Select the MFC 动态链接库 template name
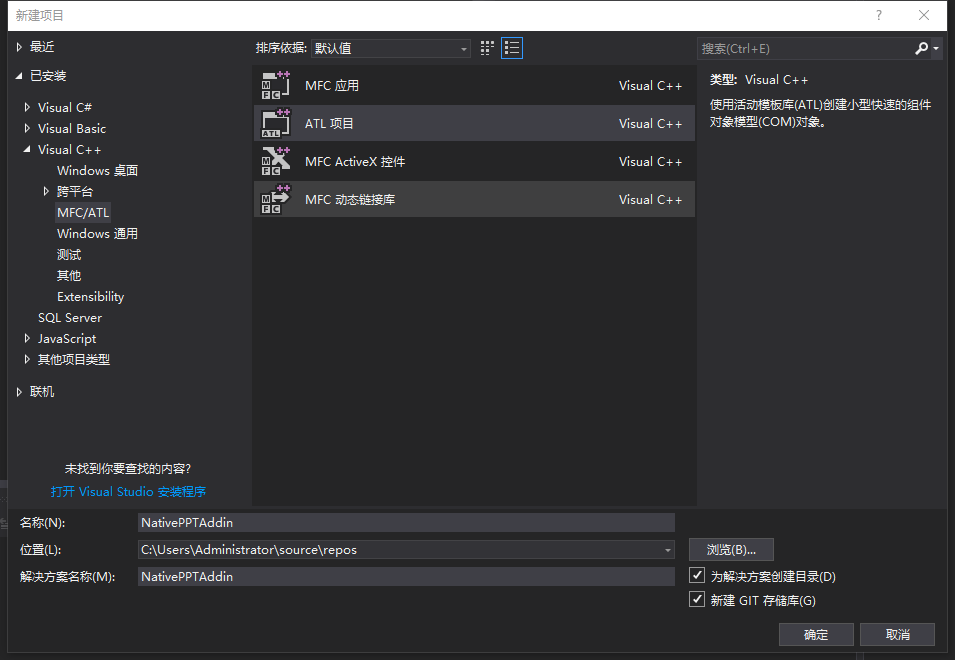955x660 pixels. pos(350,199)
